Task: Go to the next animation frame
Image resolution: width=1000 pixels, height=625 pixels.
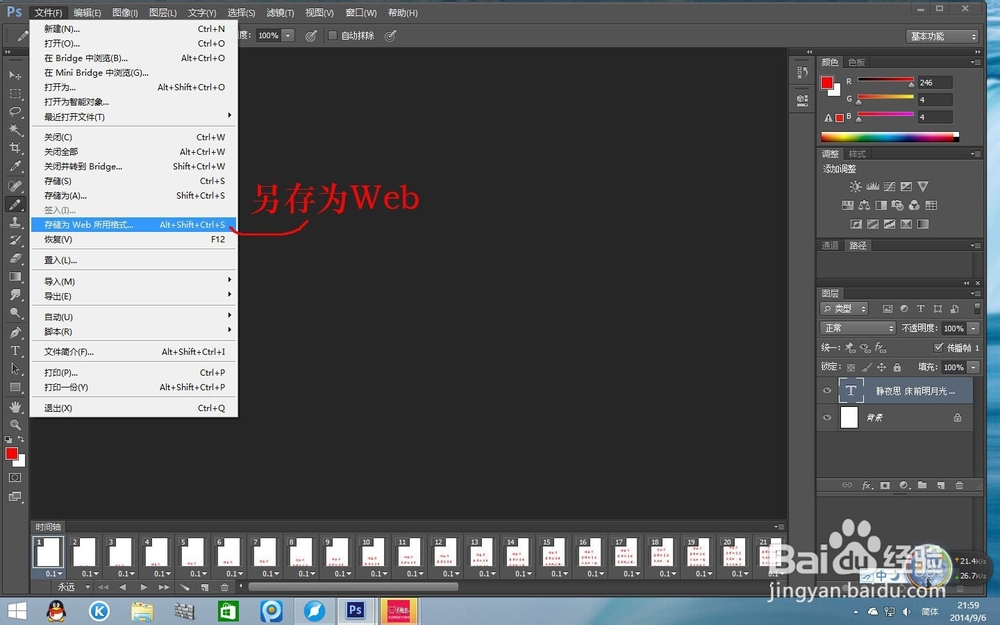Action: [x=164, y=587]
